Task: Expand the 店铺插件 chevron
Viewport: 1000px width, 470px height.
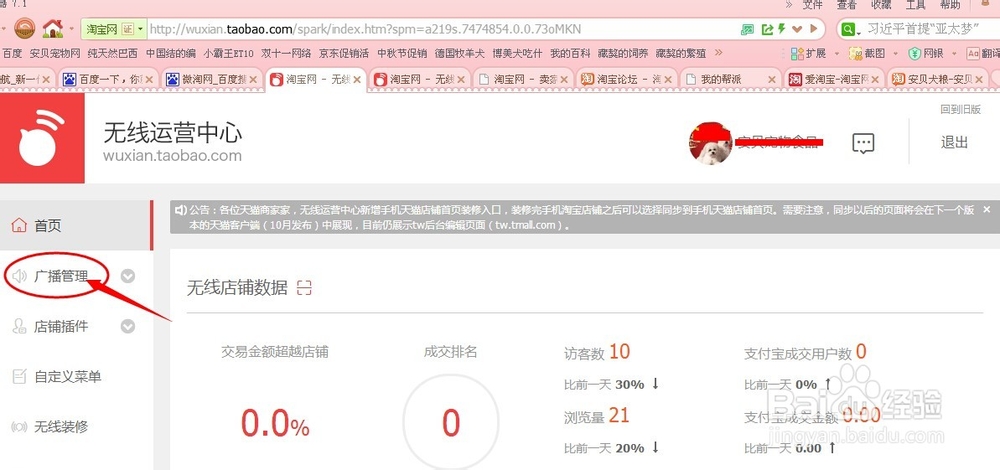Action: click(128, 327)
